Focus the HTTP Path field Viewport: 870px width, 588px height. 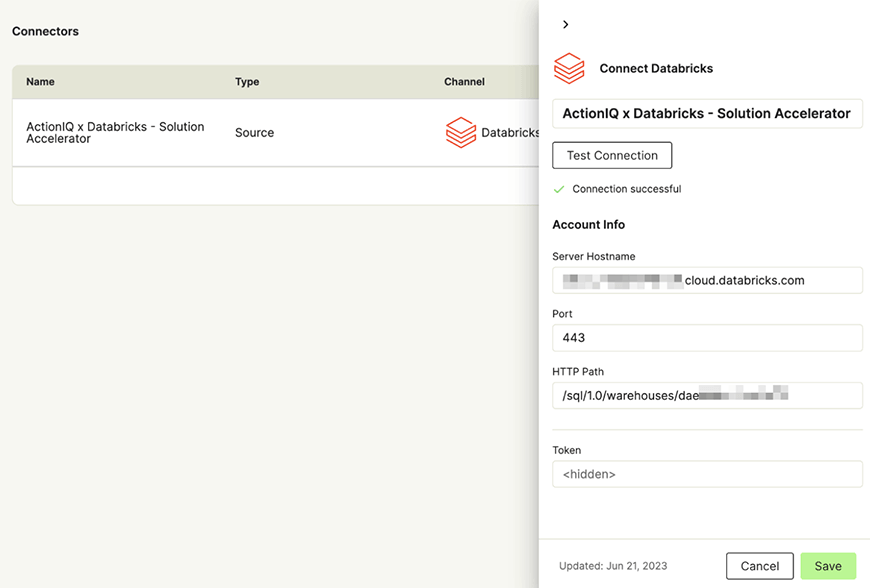pyautogui.click(x=707, y=396)
